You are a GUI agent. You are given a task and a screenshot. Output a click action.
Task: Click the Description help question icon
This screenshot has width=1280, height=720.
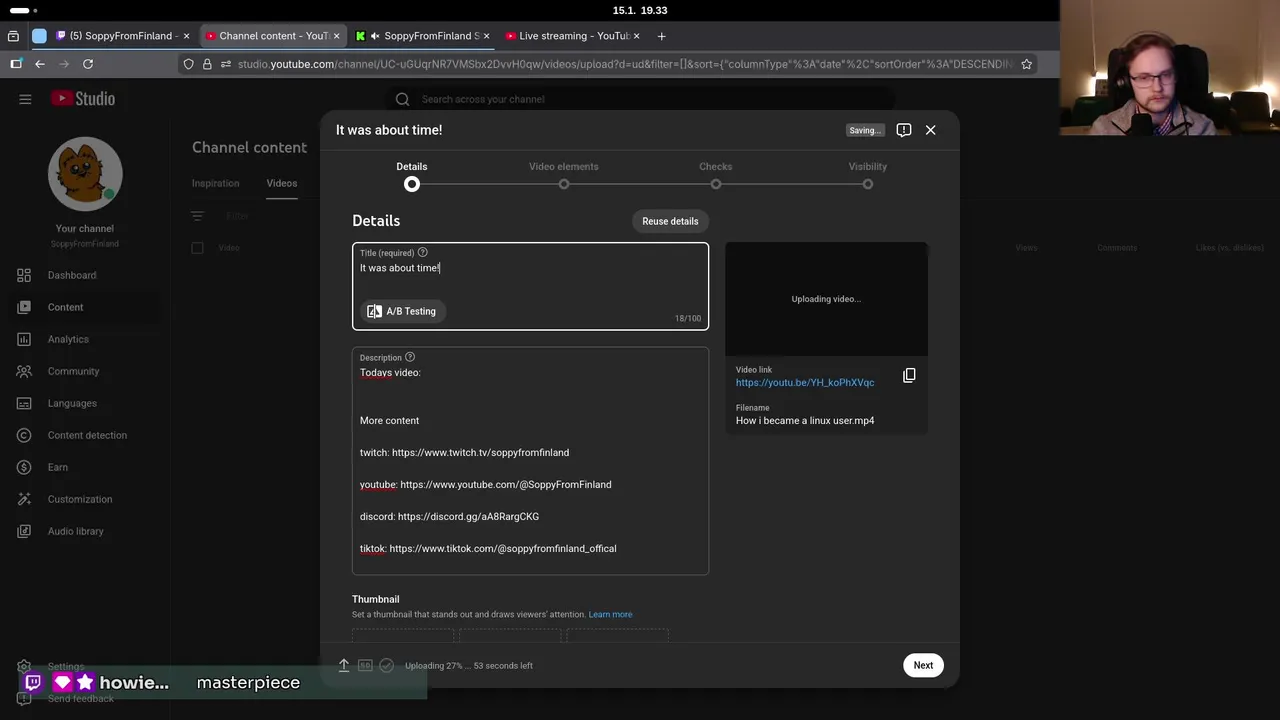coord(410,357)
